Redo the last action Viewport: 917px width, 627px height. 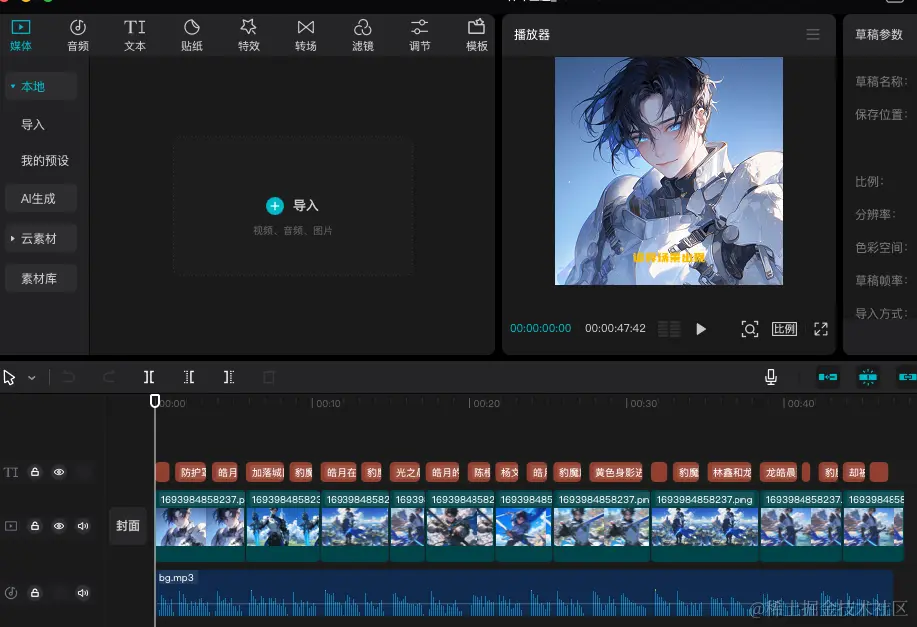(108, 377)
